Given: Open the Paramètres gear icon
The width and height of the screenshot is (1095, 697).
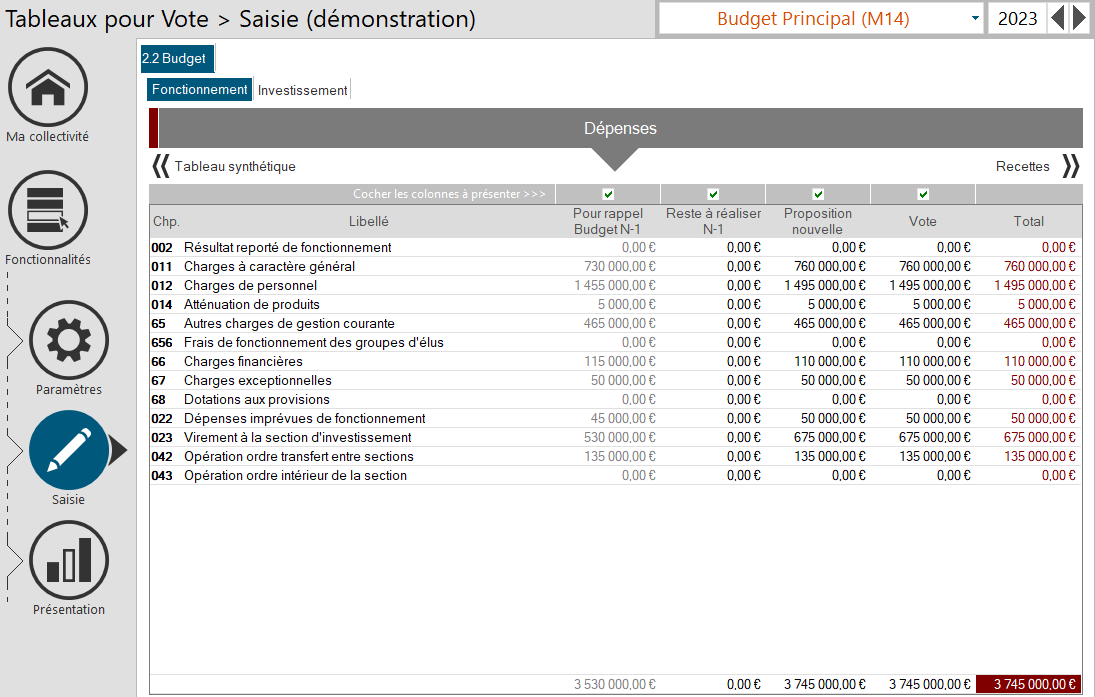Looking at the screenshot, I should [x=69, y=340].
